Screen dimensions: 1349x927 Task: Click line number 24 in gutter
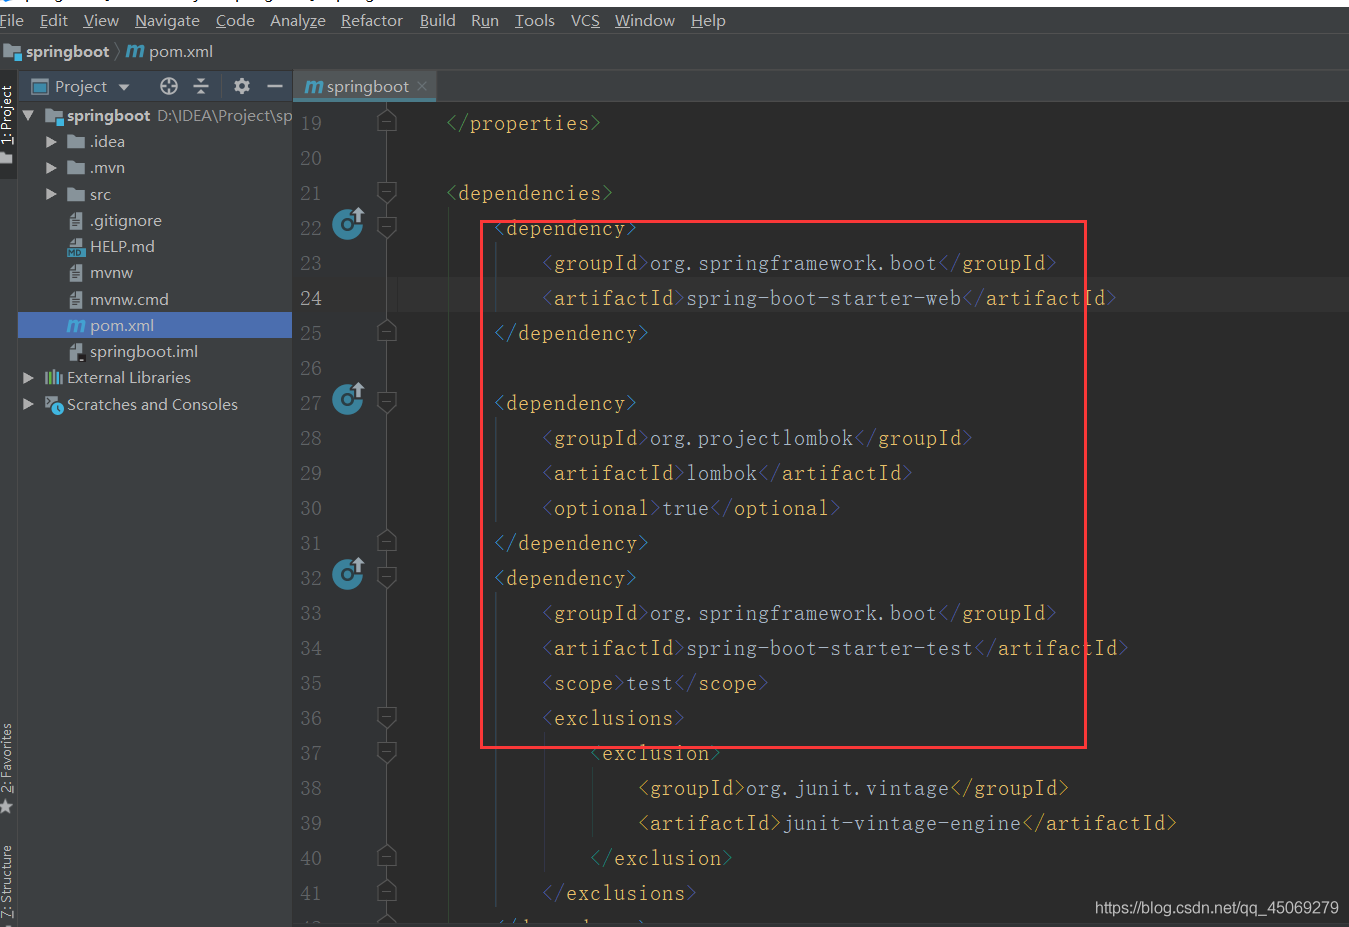pyautogui.click(x=311, y=298)
